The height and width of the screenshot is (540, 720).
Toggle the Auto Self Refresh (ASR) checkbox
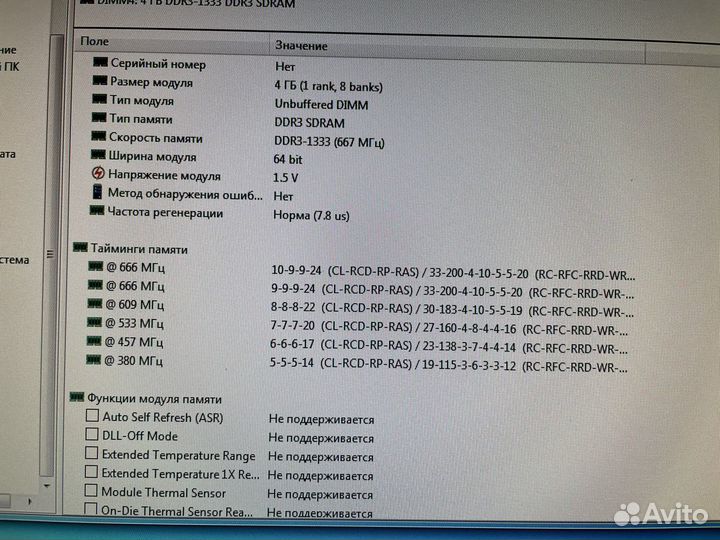point(93,416)
